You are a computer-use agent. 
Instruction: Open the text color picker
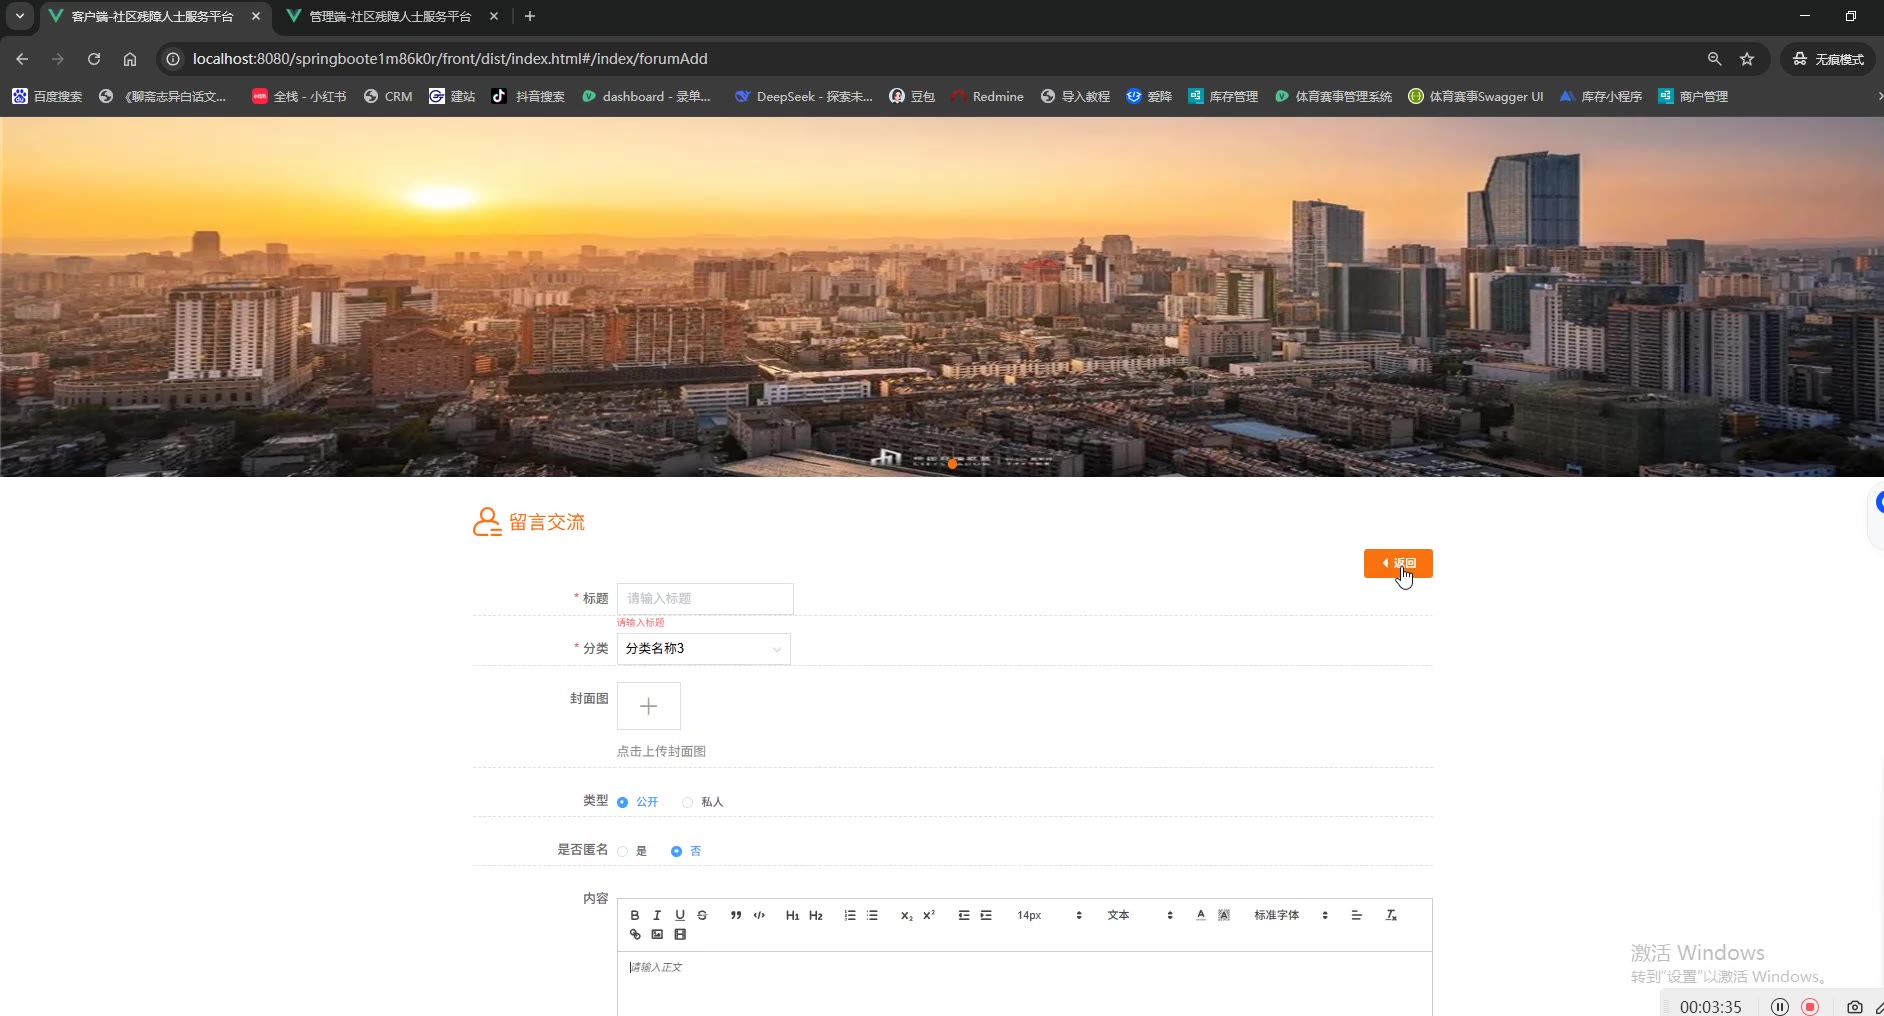1200,915
